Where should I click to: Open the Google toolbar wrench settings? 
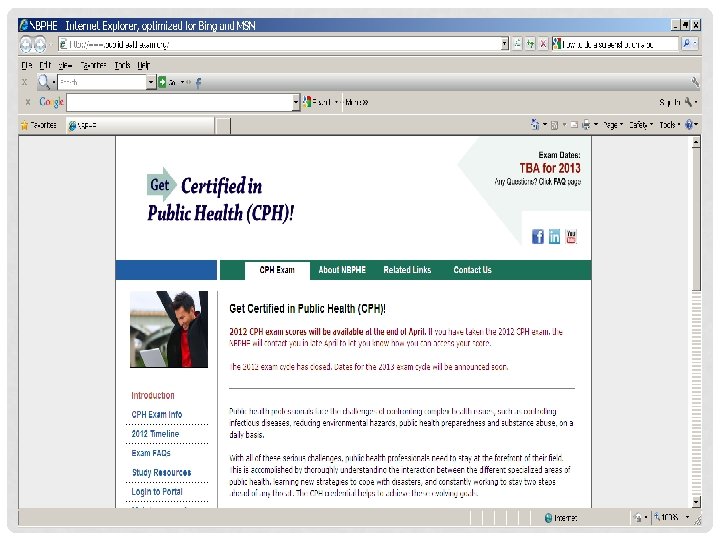688,102
